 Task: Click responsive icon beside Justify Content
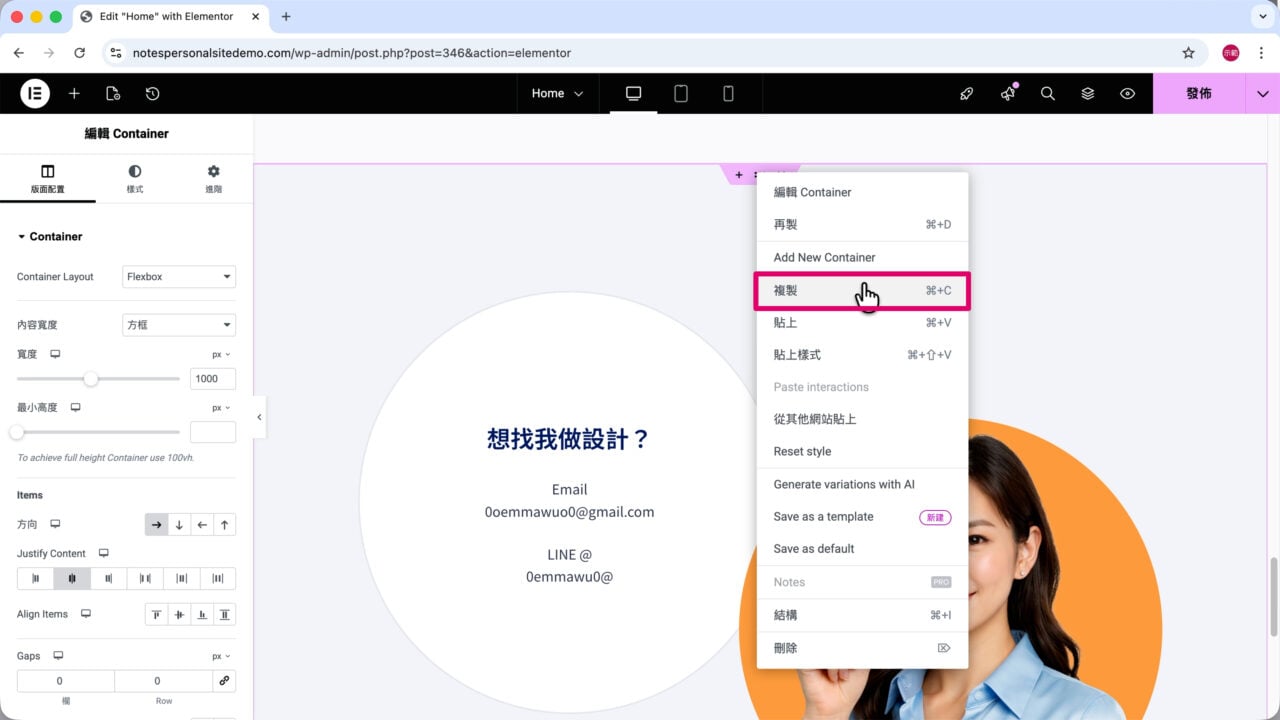[103, 553]
